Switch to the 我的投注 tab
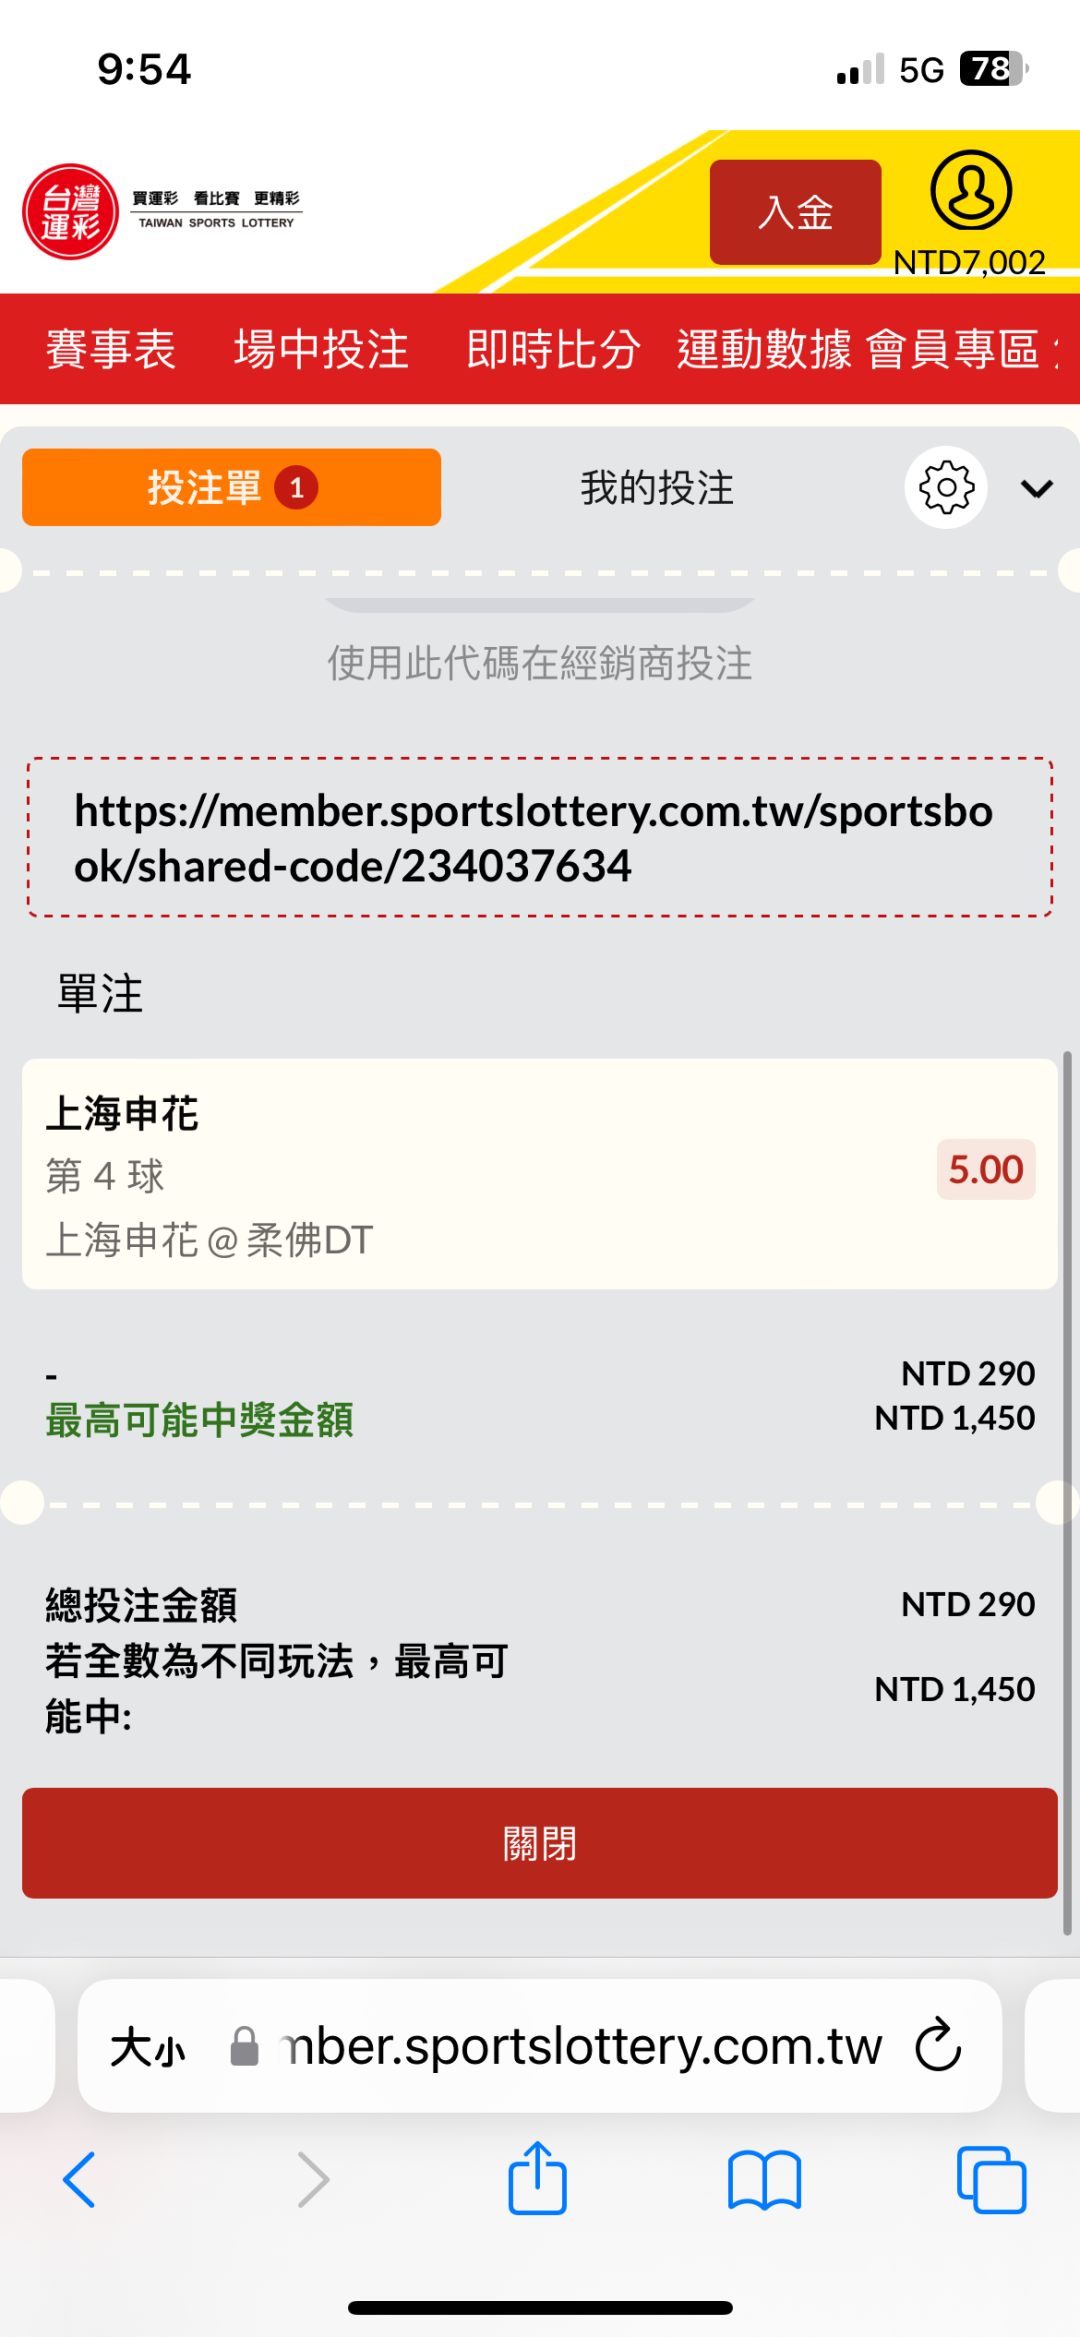 pos(657,488)
